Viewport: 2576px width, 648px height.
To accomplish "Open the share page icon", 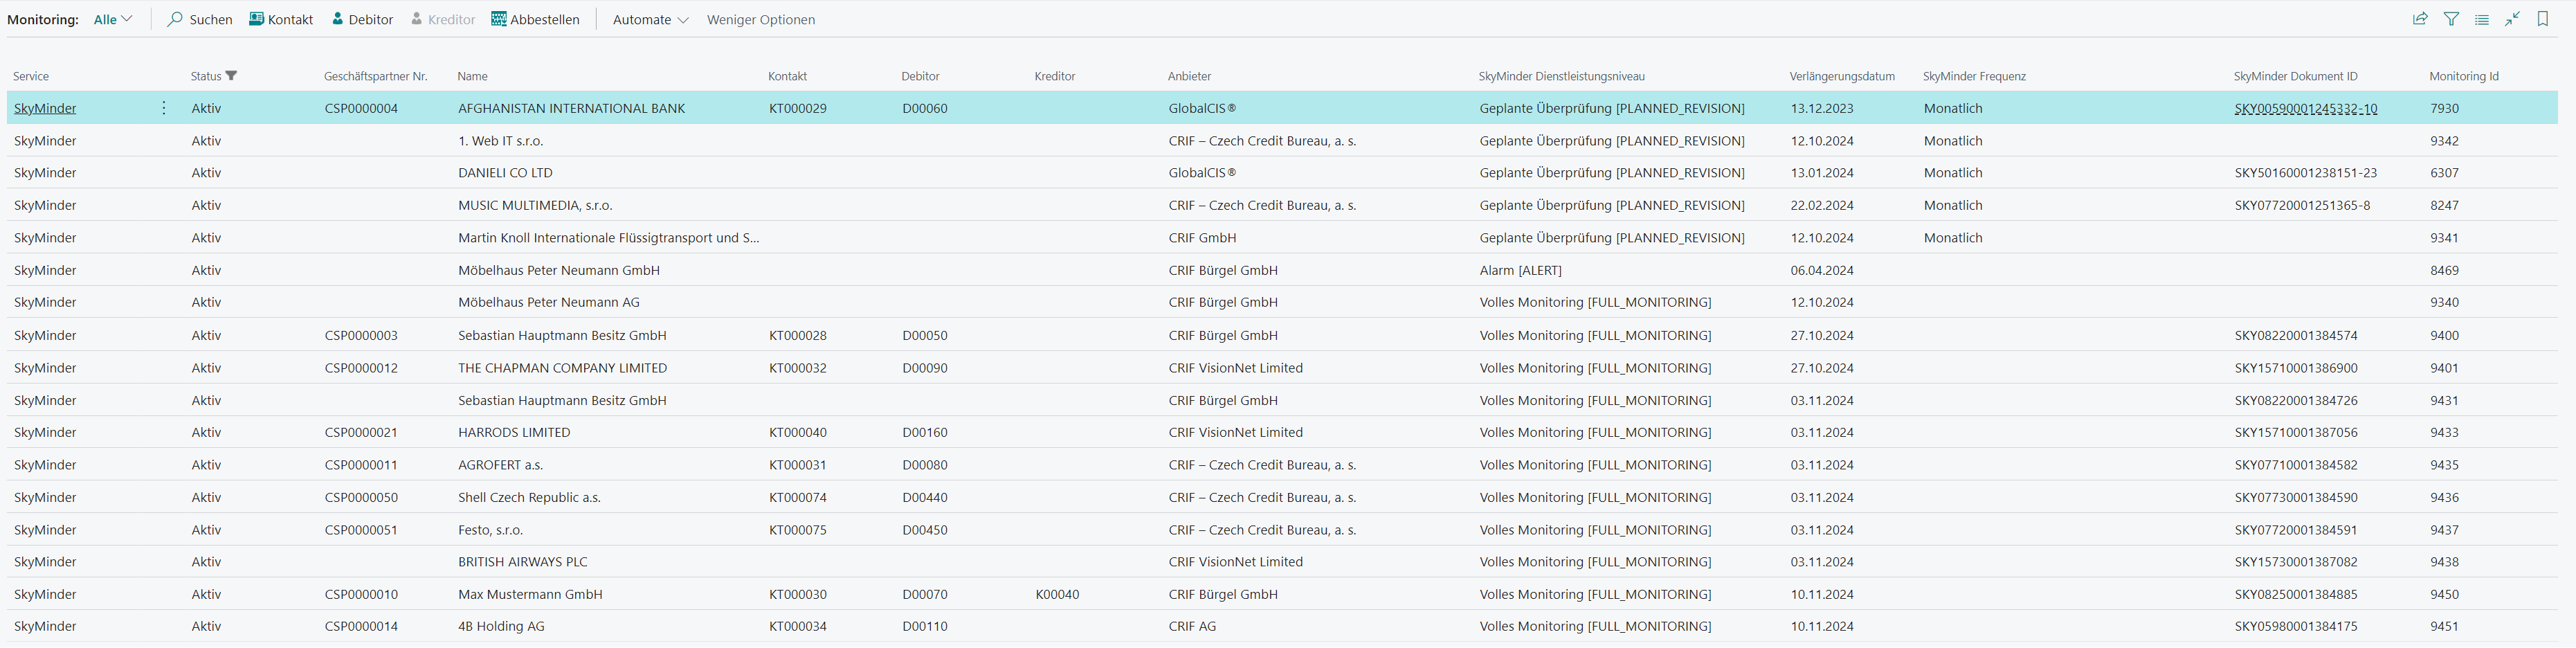I will click(x=2420, y=18).
